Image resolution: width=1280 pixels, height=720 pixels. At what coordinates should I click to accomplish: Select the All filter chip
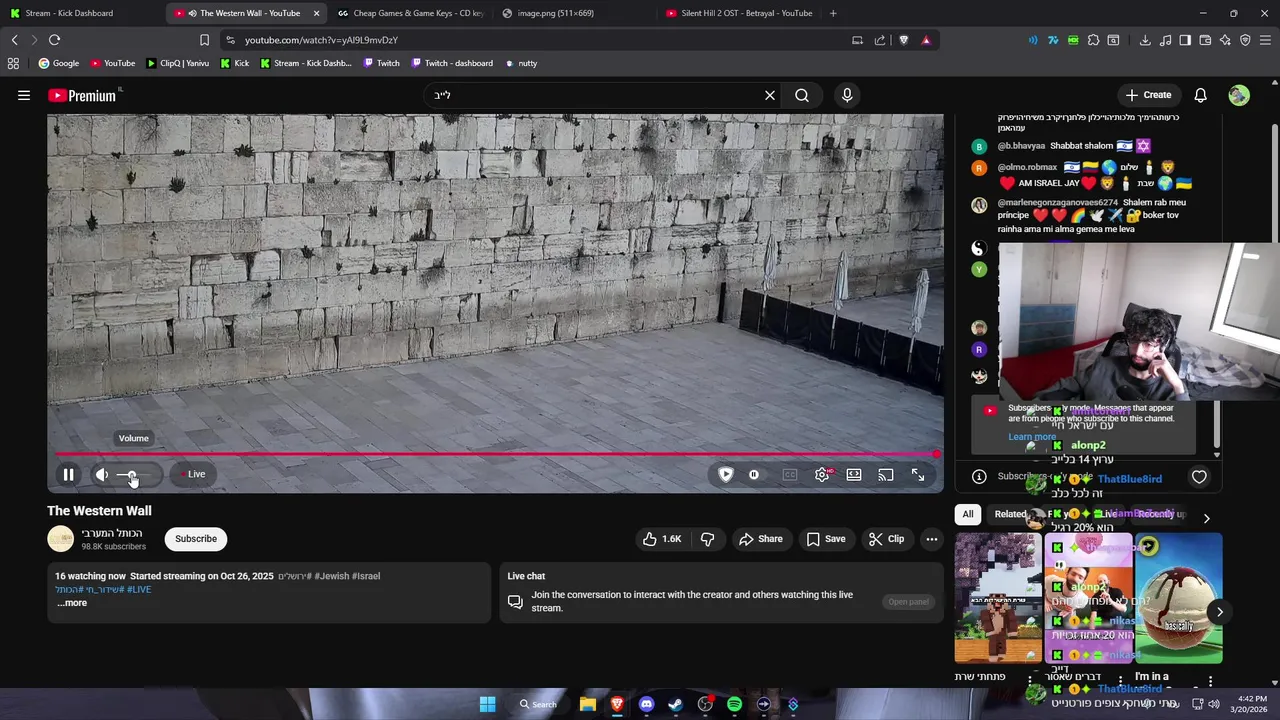coord(967,514)
